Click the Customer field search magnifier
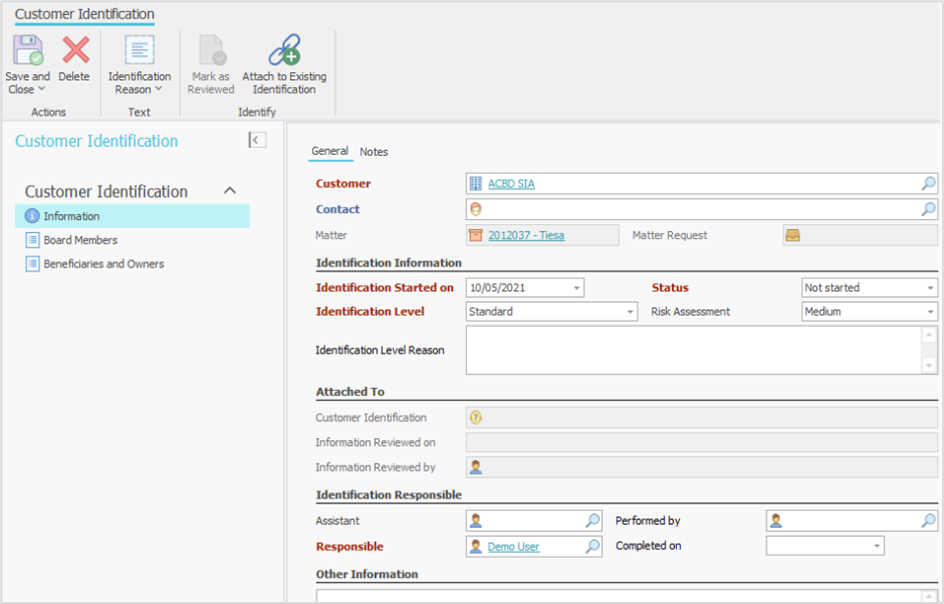Image resolution: width=944 pixels, height=604 pixels. click(x=928, y=184)
